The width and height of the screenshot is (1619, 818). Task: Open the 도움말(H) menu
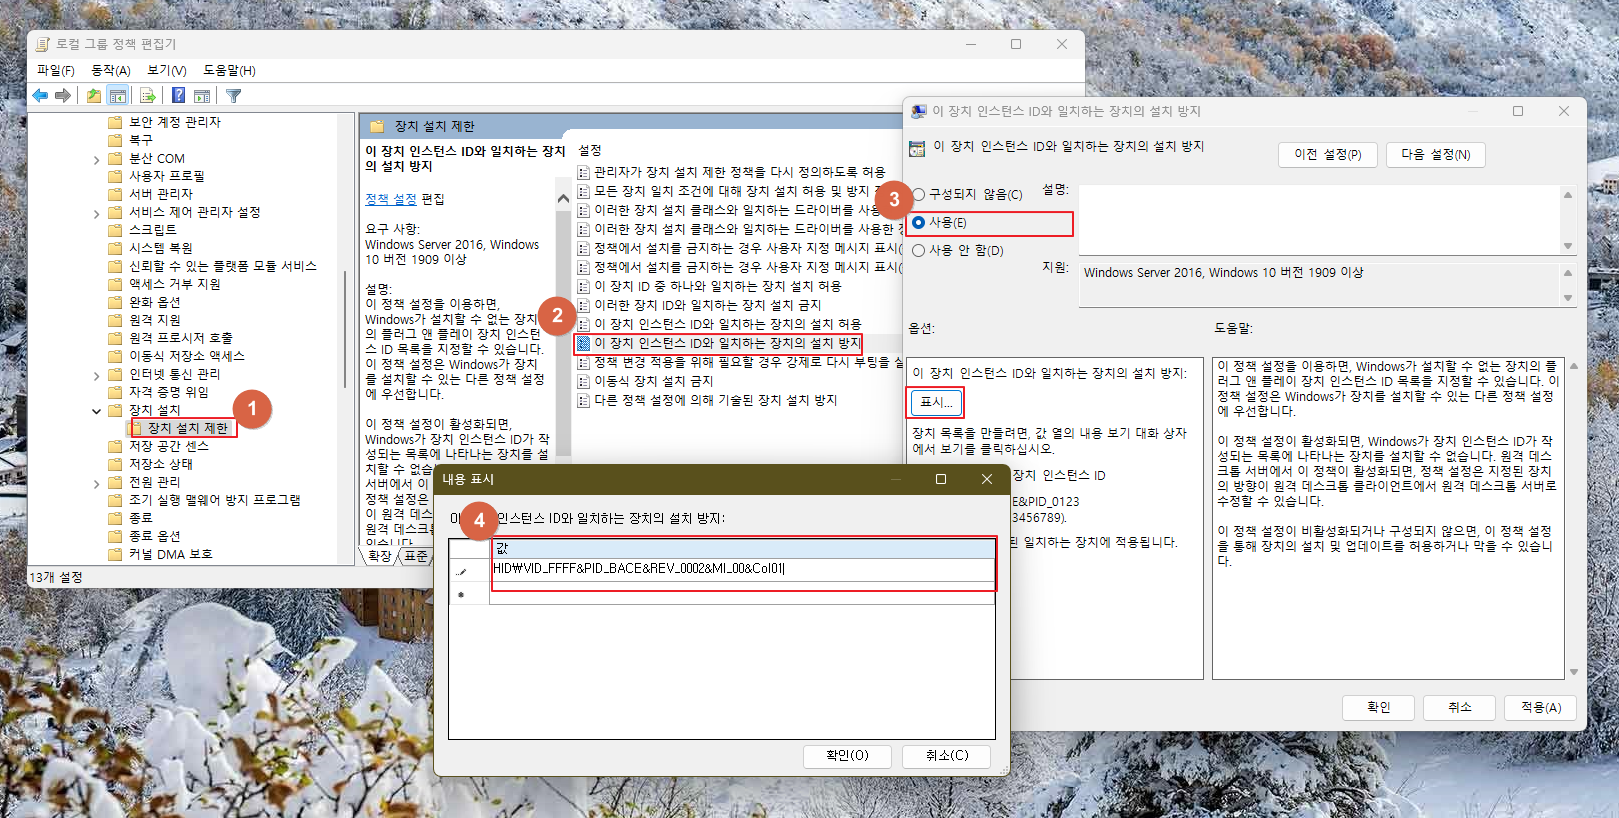pyautogui.click(x=229, y=70)
